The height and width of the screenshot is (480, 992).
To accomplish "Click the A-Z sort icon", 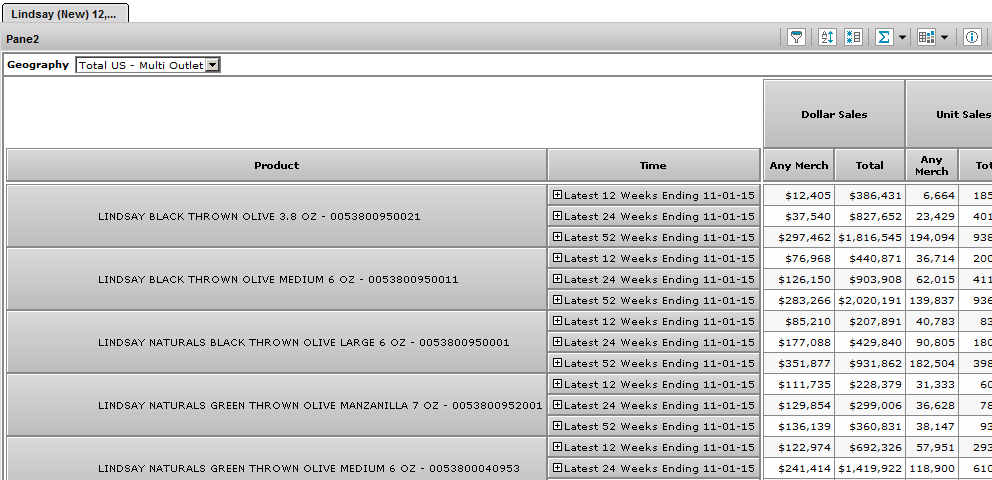I will pyautogui.click(x=827, y=37).
